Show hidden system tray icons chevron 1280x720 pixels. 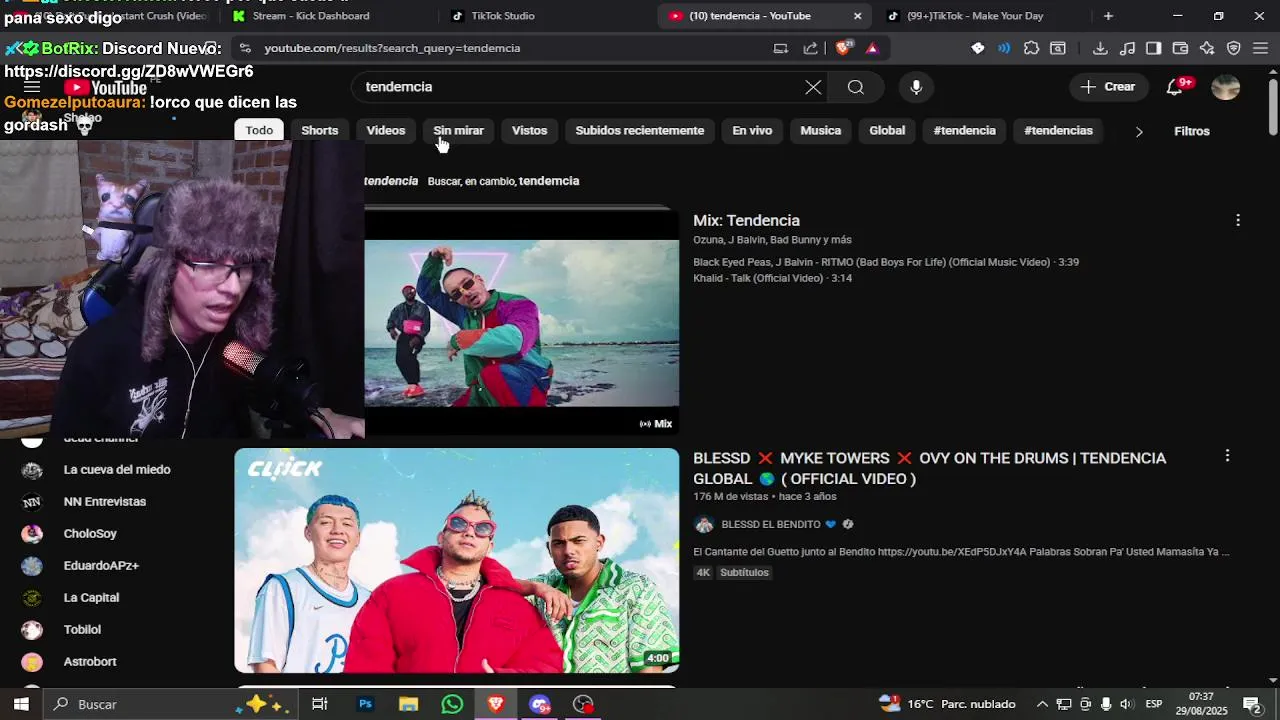1042,704
